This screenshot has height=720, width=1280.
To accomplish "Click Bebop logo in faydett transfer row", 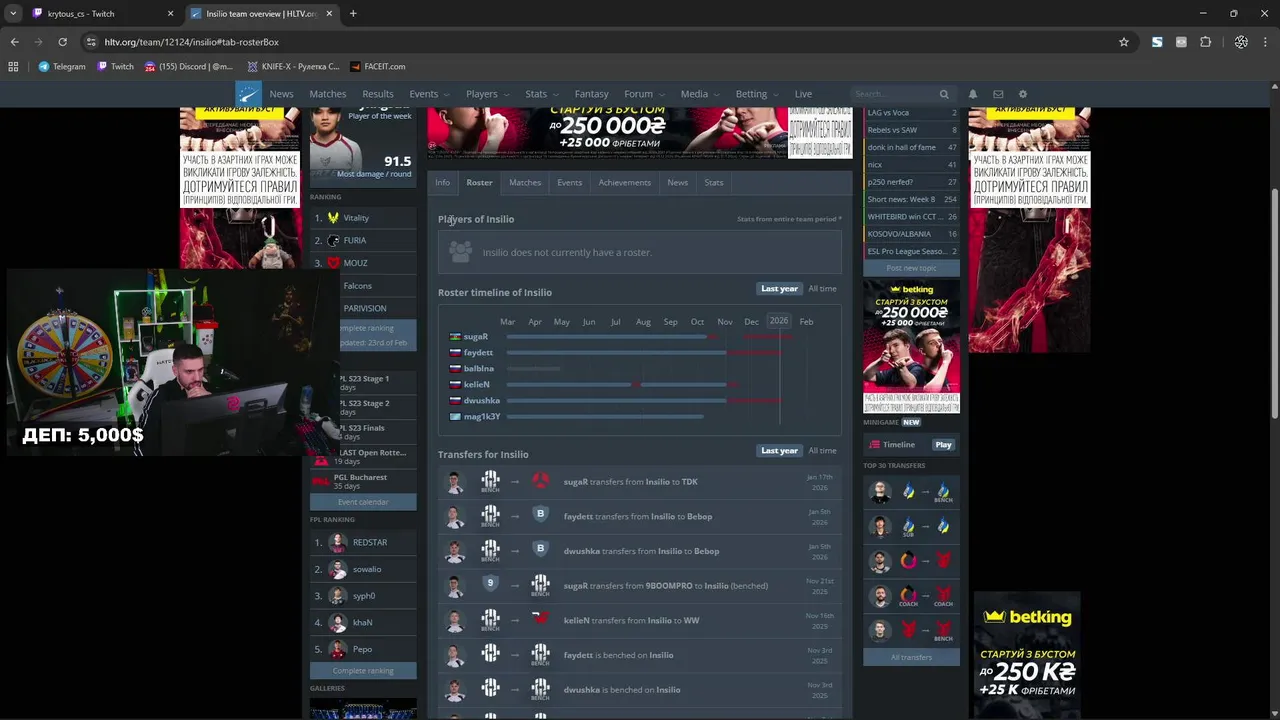I will click(540, 515).
